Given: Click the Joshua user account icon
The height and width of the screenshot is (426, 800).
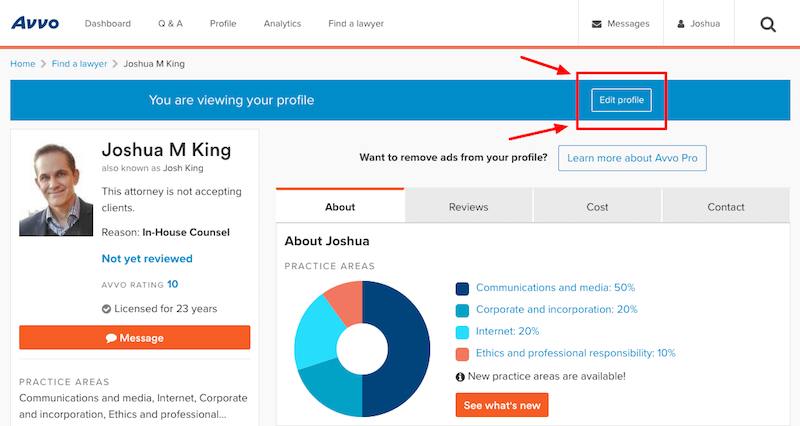Looking at the screenshot, I should tap(681, 24).
